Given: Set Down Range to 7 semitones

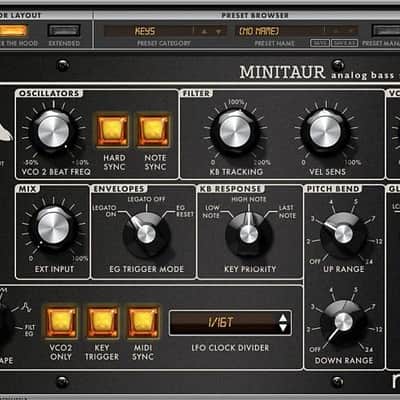Looking at the screenshot, I should point(373,307).
